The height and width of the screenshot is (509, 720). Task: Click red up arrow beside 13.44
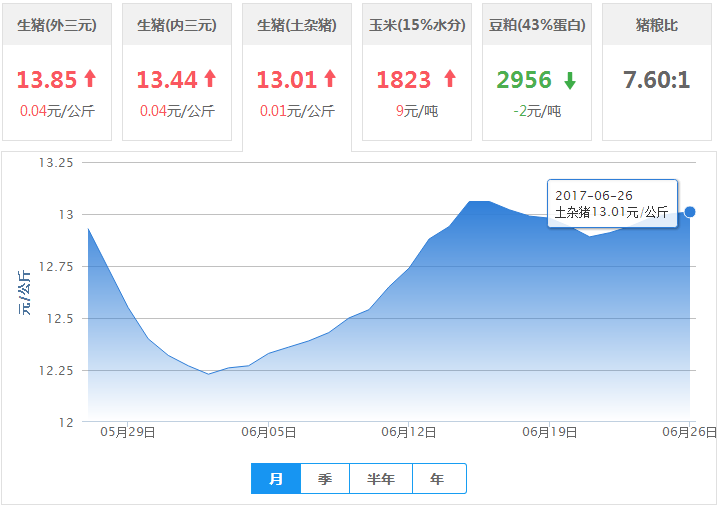(x=210, y=79)
